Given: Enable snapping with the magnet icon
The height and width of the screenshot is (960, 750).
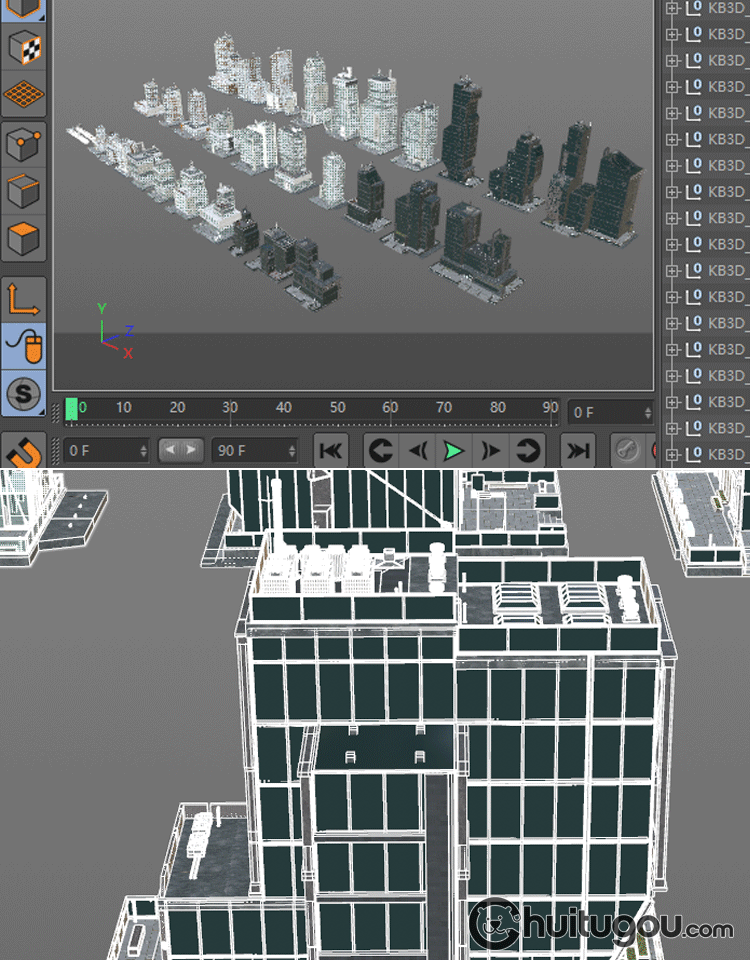Looking at the screenshot, I should tap(24, 452).
